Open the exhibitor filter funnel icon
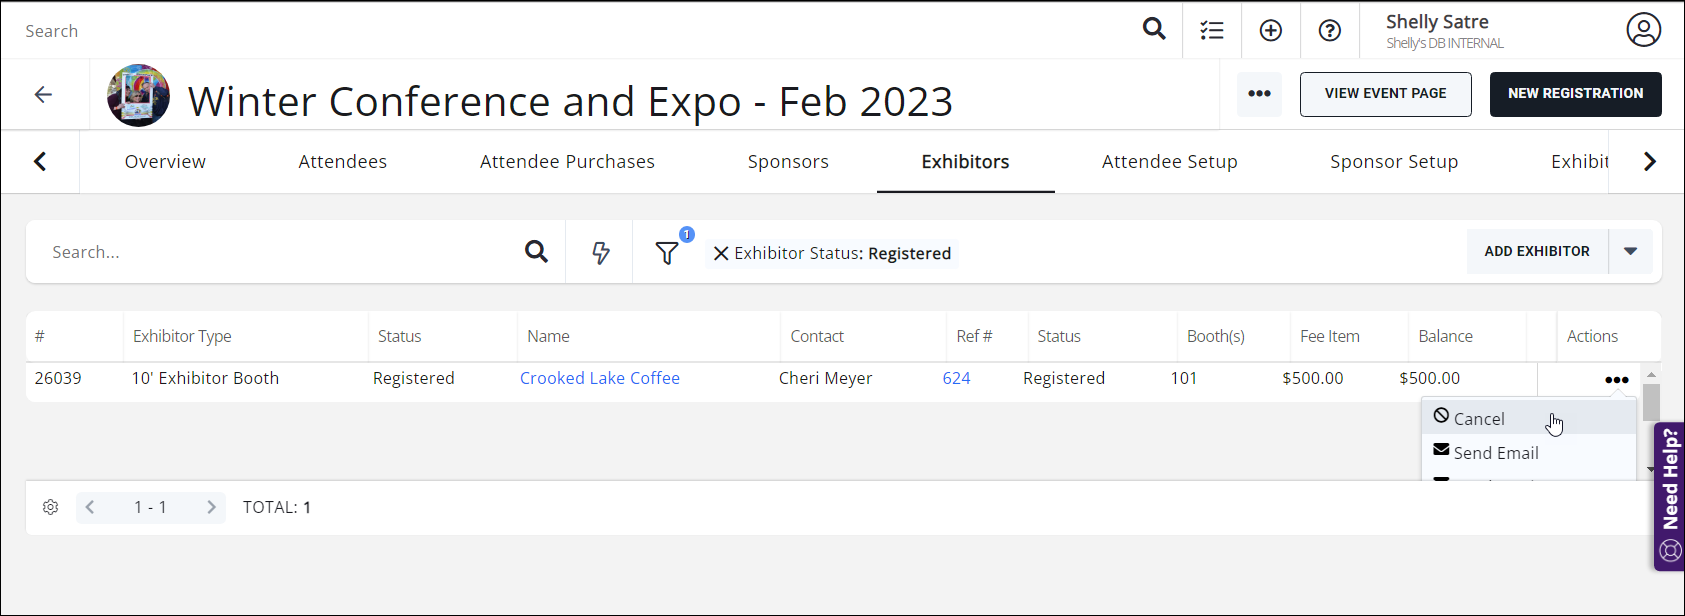Viewport: 1685px width, 616px height. [x=667, y=253]
